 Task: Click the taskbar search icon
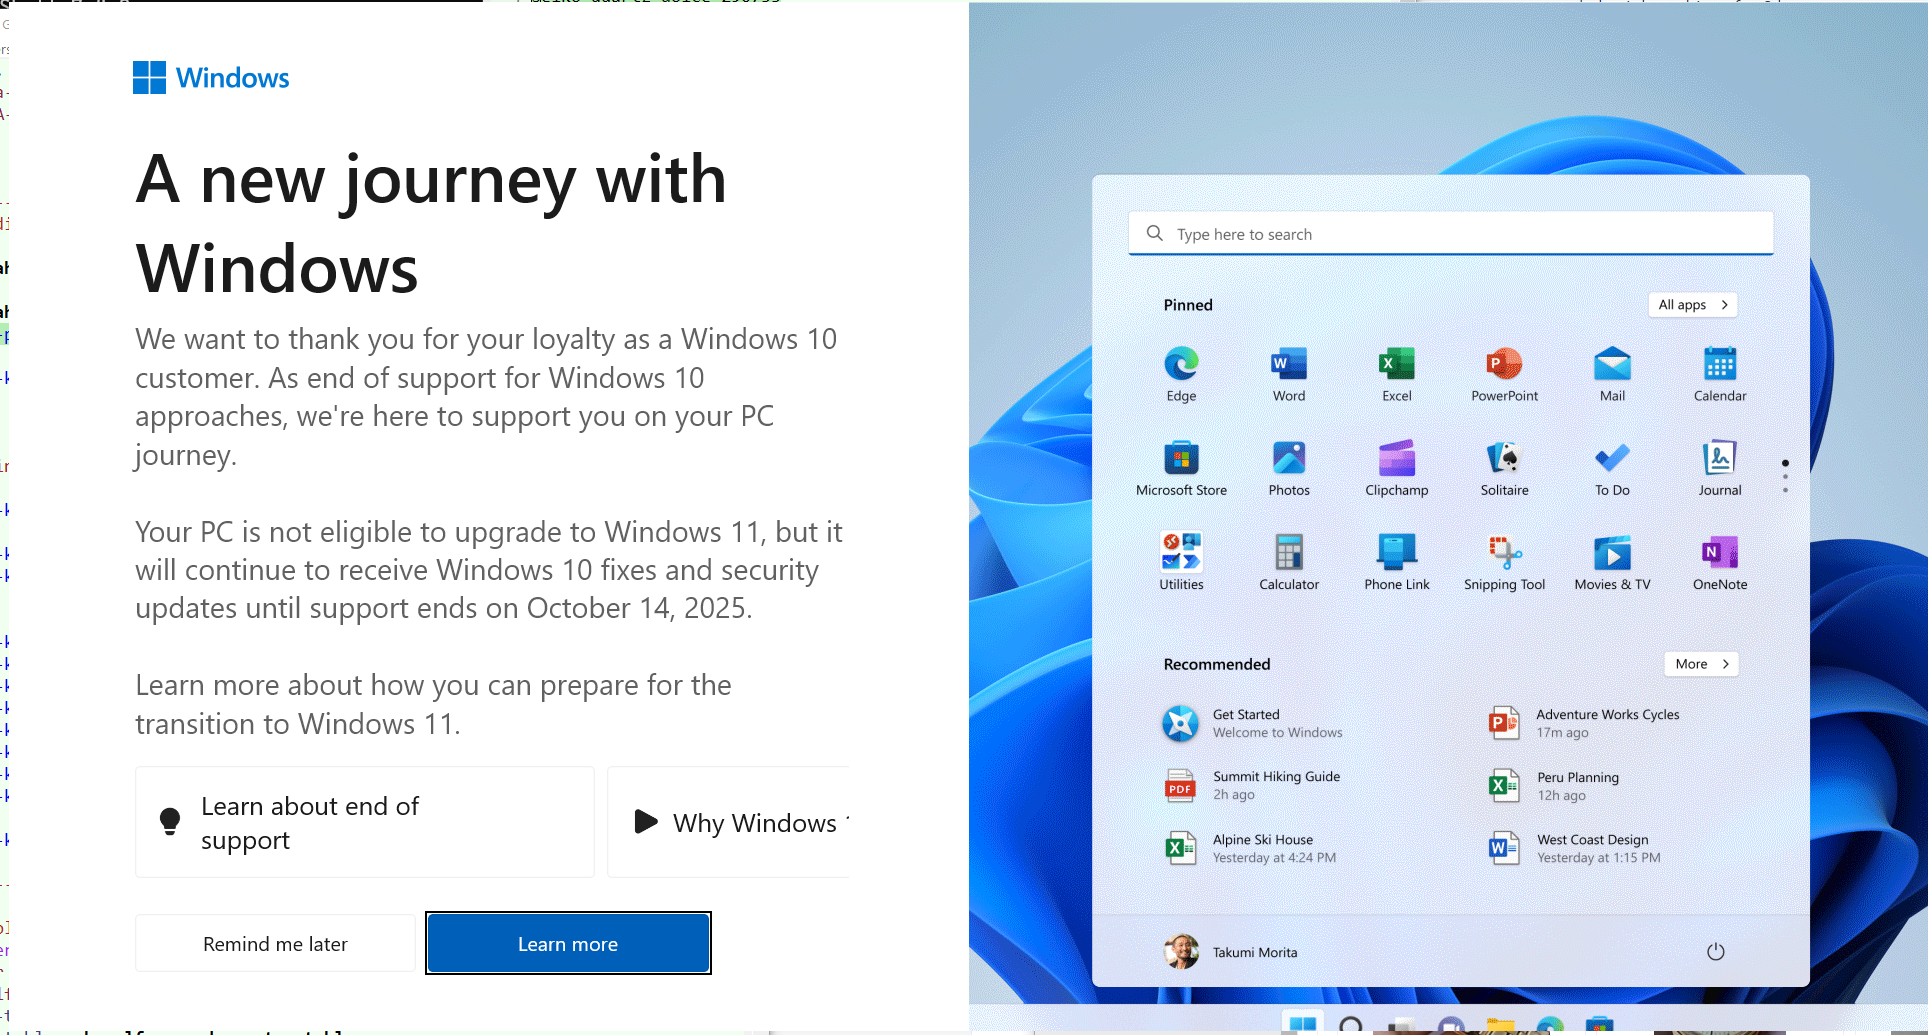(x=1351, y=1025)
